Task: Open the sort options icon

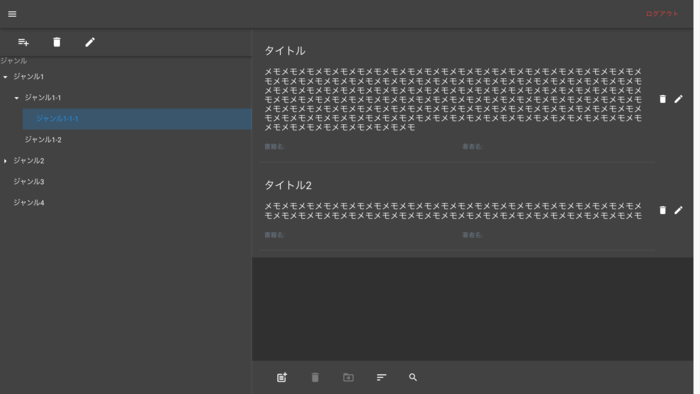Action: (381, 377)
